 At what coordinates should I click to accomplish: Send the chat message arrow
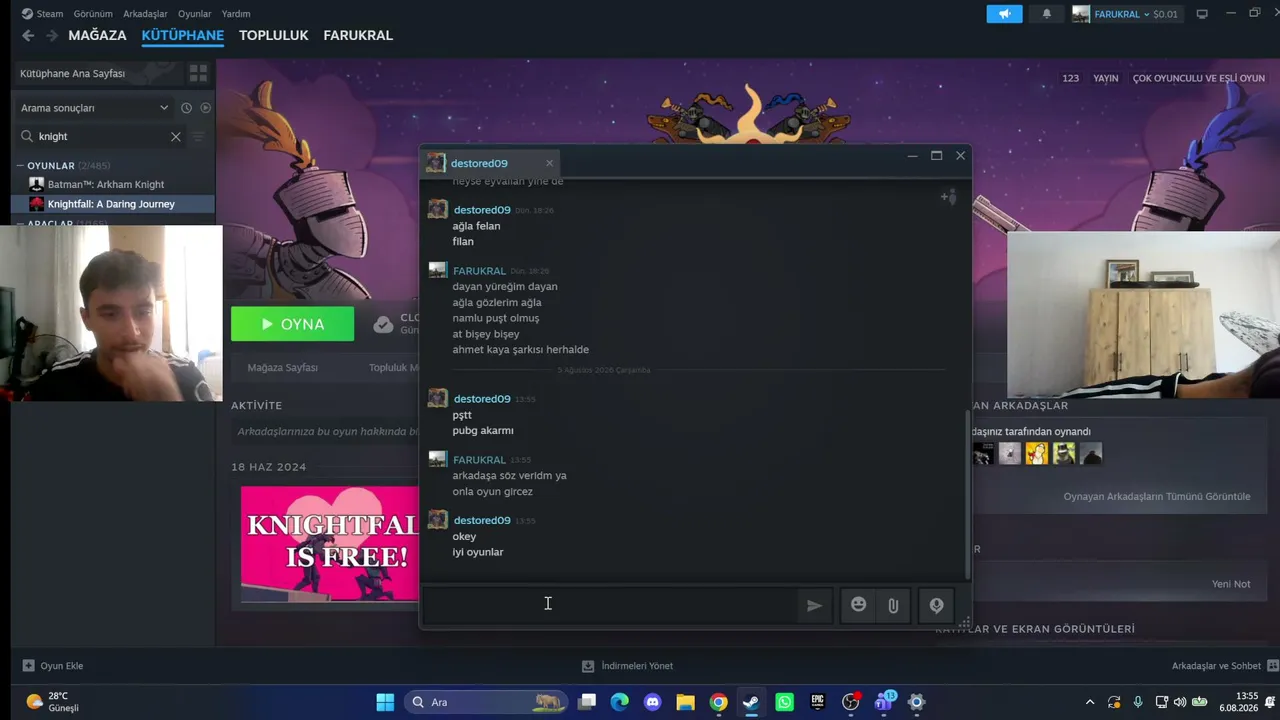coord(814,605)
